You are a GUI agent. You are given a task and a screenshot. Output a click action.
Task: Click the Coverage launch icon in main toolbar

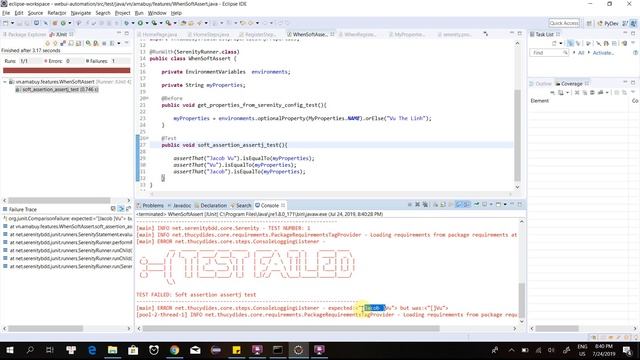tap(154, 23)
